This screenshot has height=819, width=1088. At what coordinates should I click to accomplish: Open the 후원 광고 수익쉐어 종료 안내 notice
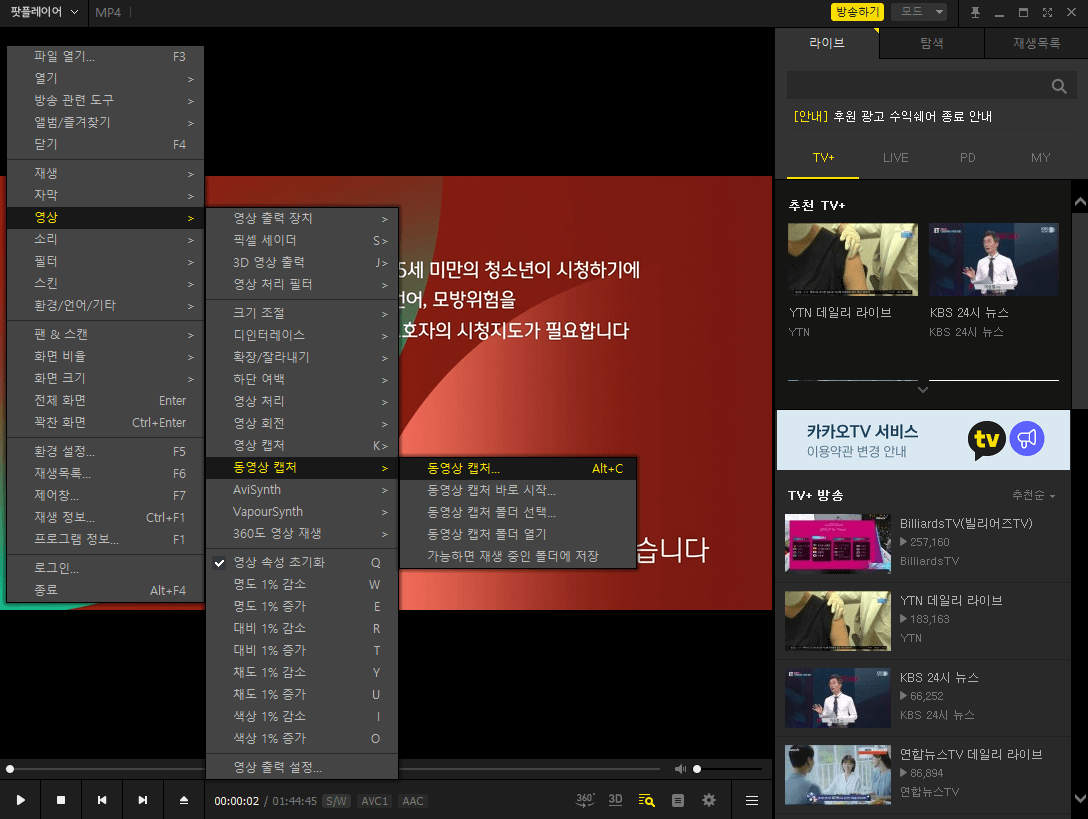892,117
